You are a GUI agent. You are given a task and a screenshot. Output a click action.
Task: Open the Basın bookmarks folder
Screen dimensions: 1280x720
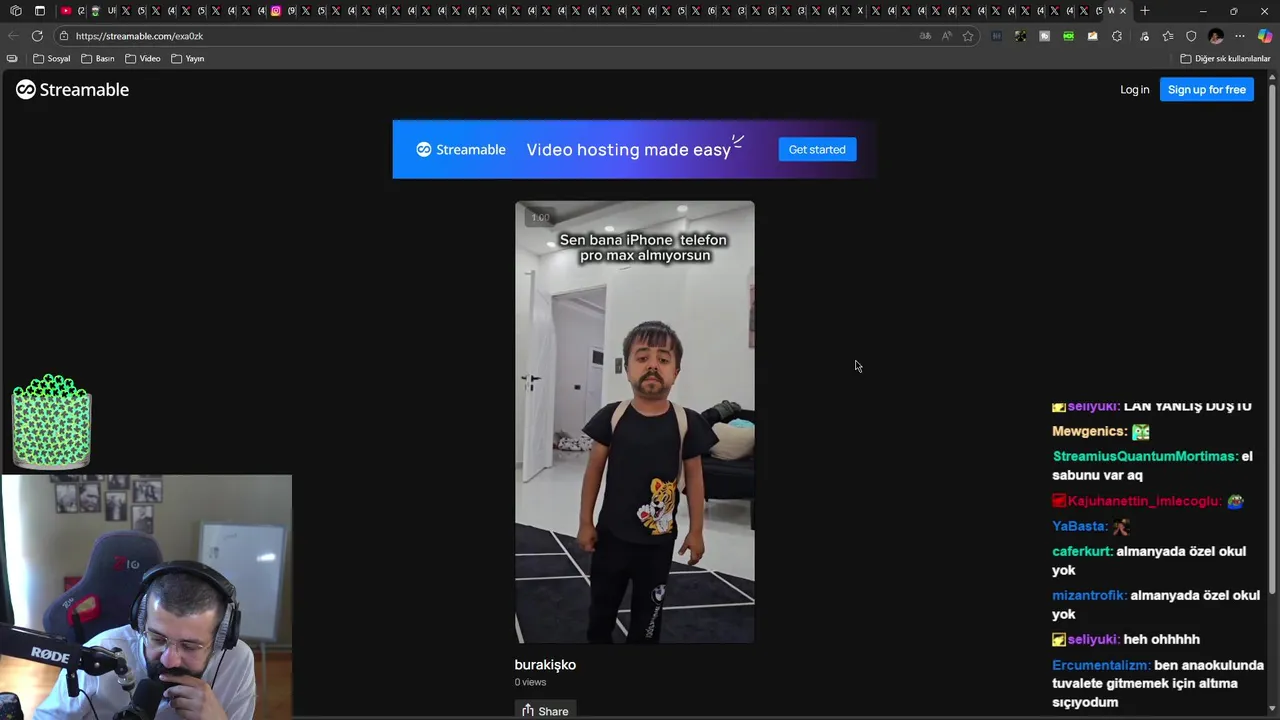coord(98,59)
